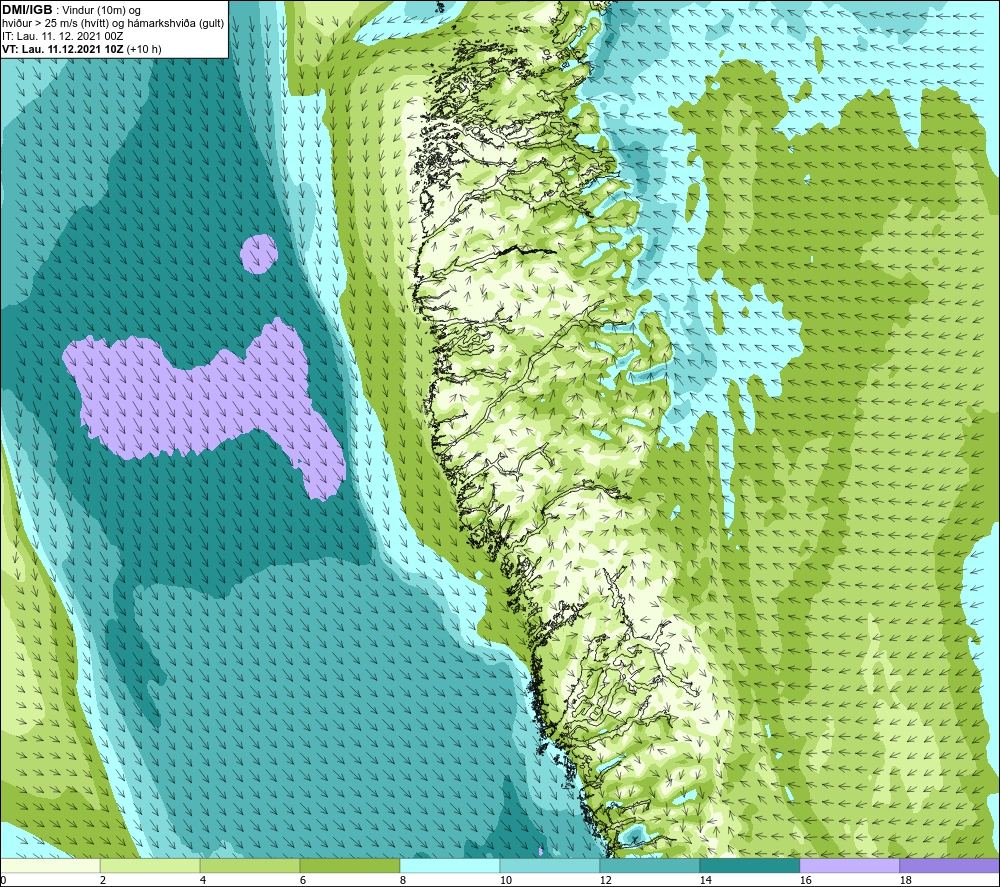Click the 10–12 cyan legend swatch
Screen dimensions: 1000x887
(550, 866)
